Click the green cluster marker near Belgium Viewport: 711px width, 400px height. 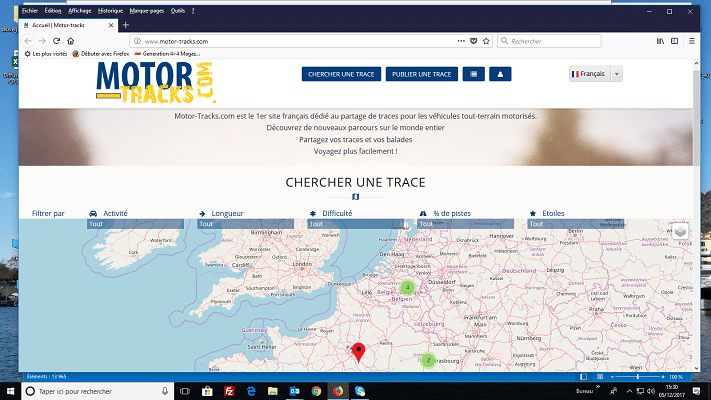click(x=406, y=288)
